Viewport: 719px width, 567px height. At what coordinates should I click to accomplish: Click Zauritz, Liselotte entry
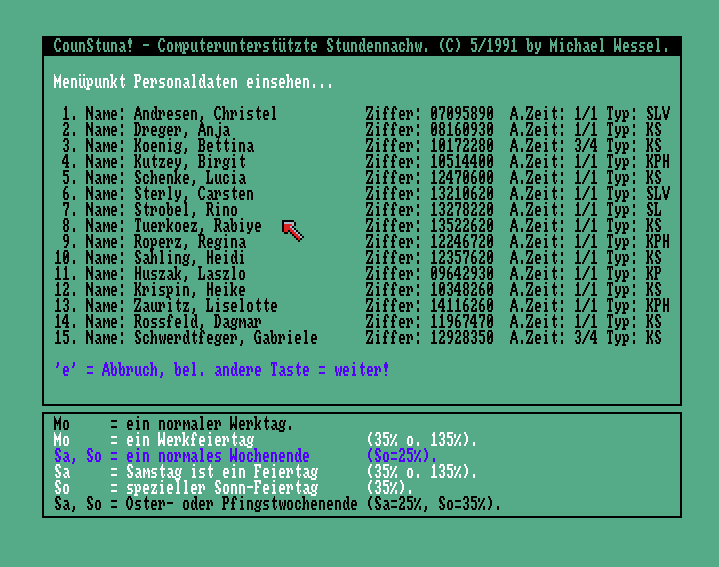click(362, 306)
